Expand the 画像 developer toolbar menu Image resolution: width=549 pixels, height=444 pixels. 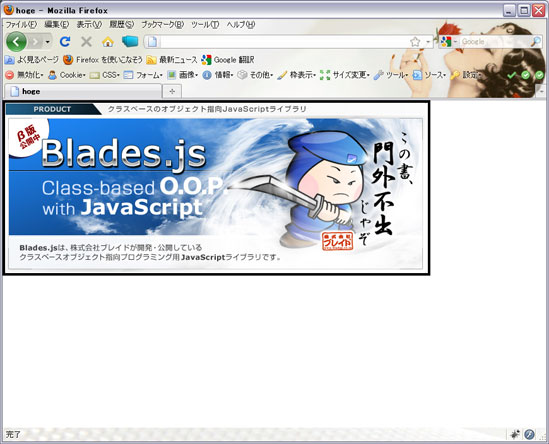coord(182,75)
